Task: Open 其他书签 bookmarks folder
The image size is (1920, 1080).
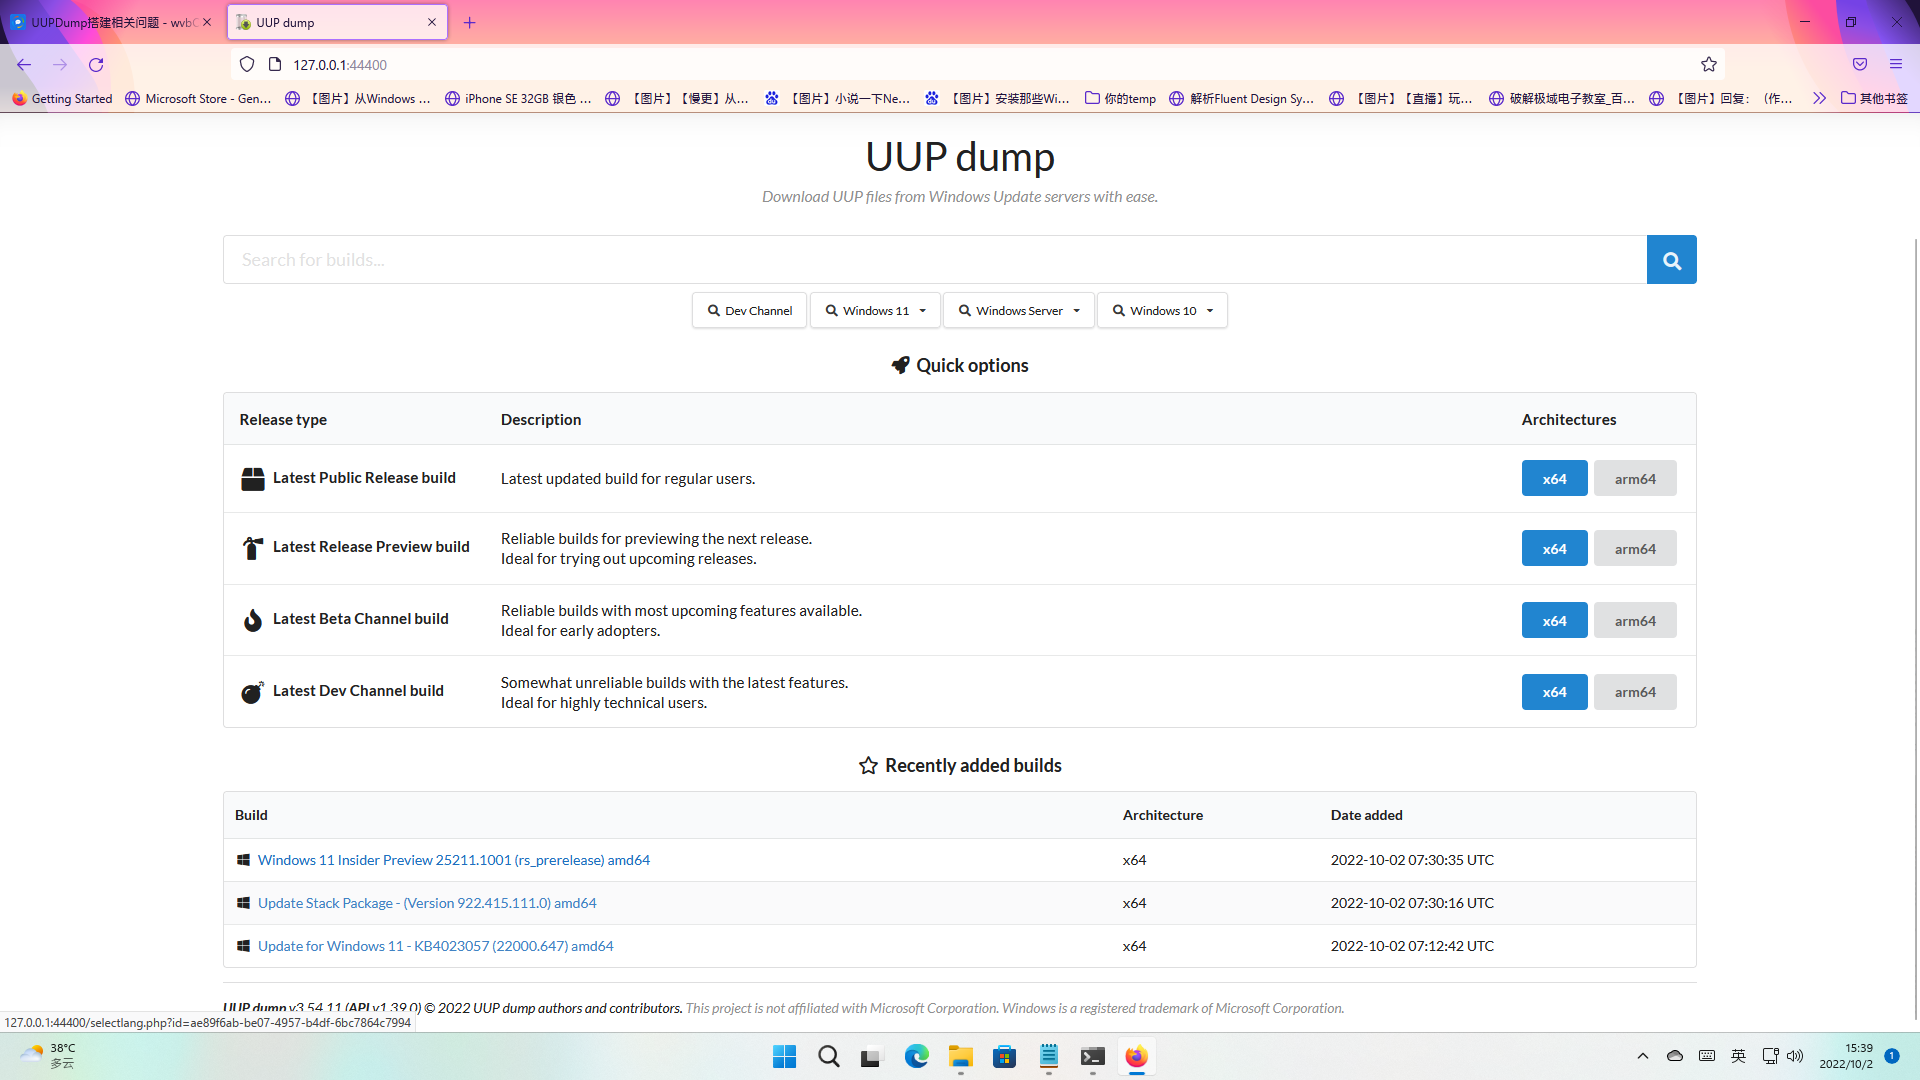Action: tap(1874, 98)
